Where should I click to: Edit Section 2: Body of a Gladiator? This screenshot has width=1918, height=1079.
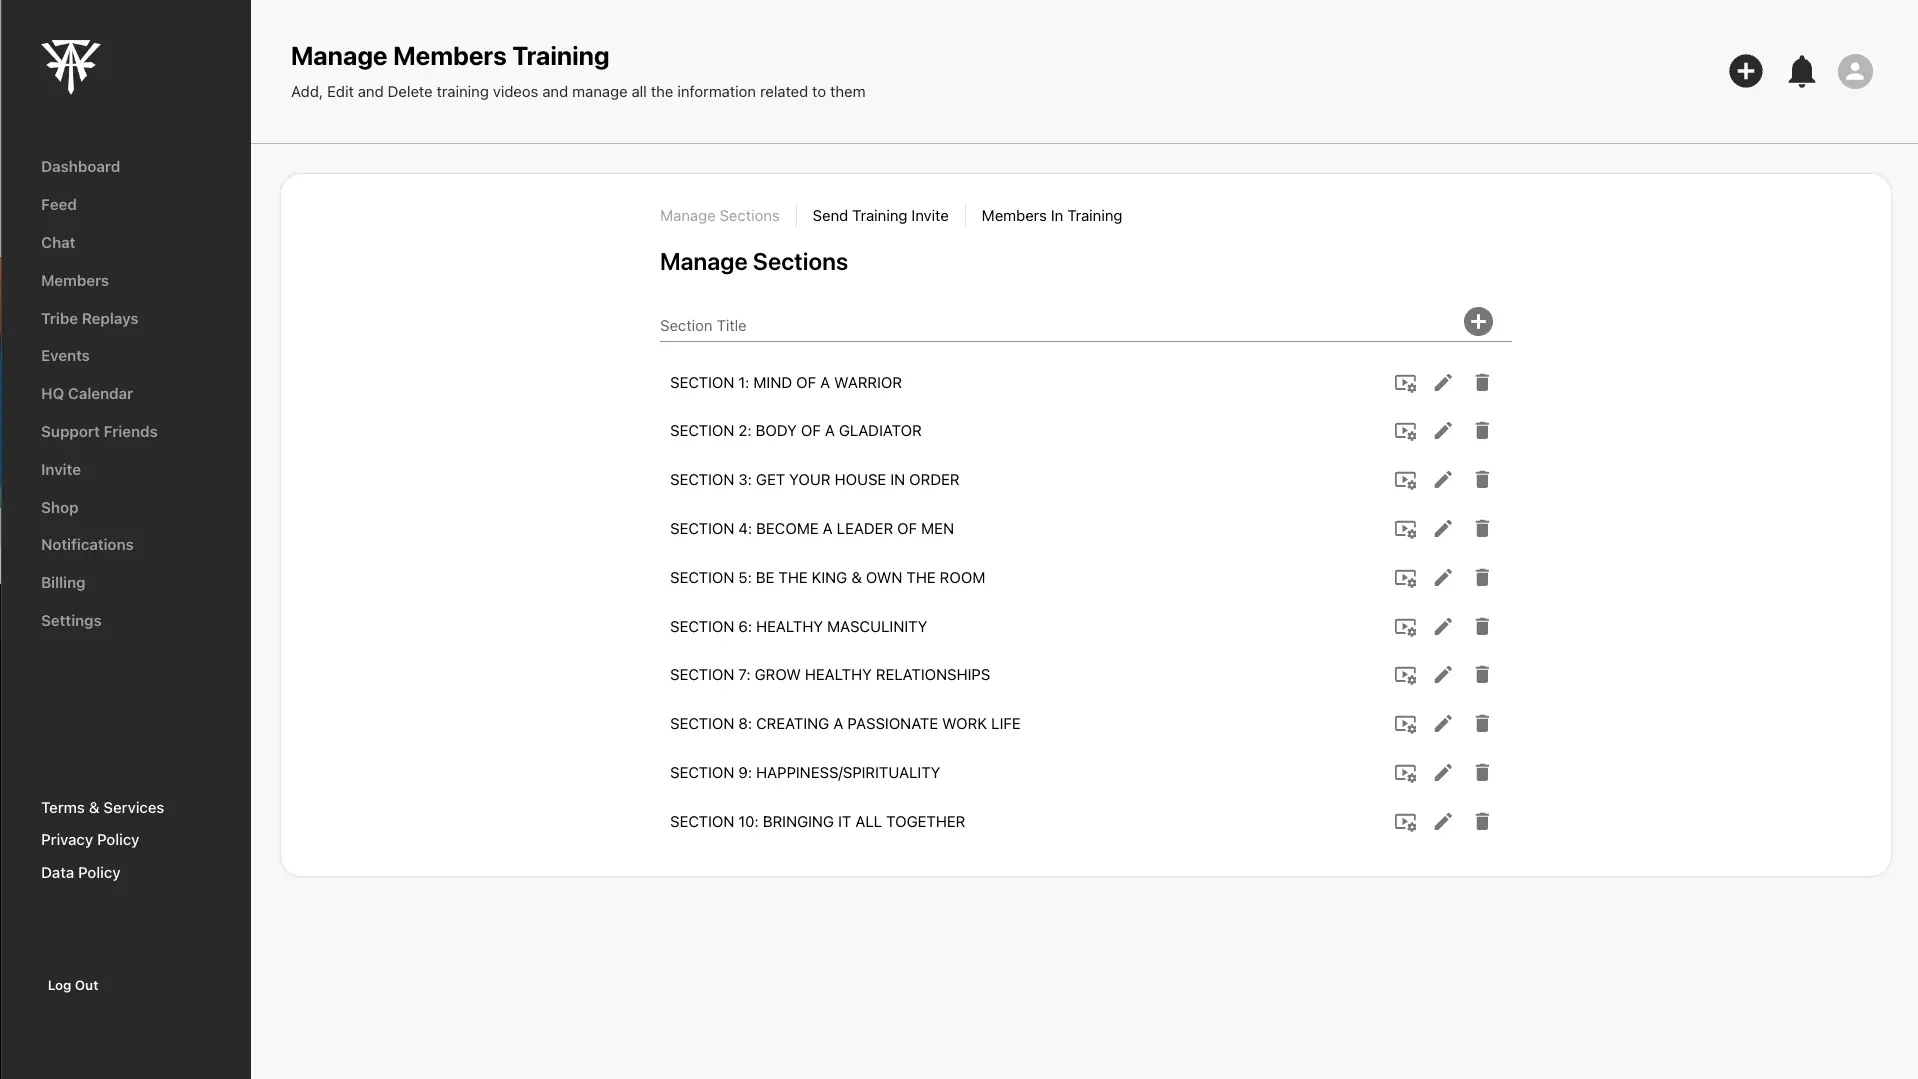click(x=1443, y=431)
